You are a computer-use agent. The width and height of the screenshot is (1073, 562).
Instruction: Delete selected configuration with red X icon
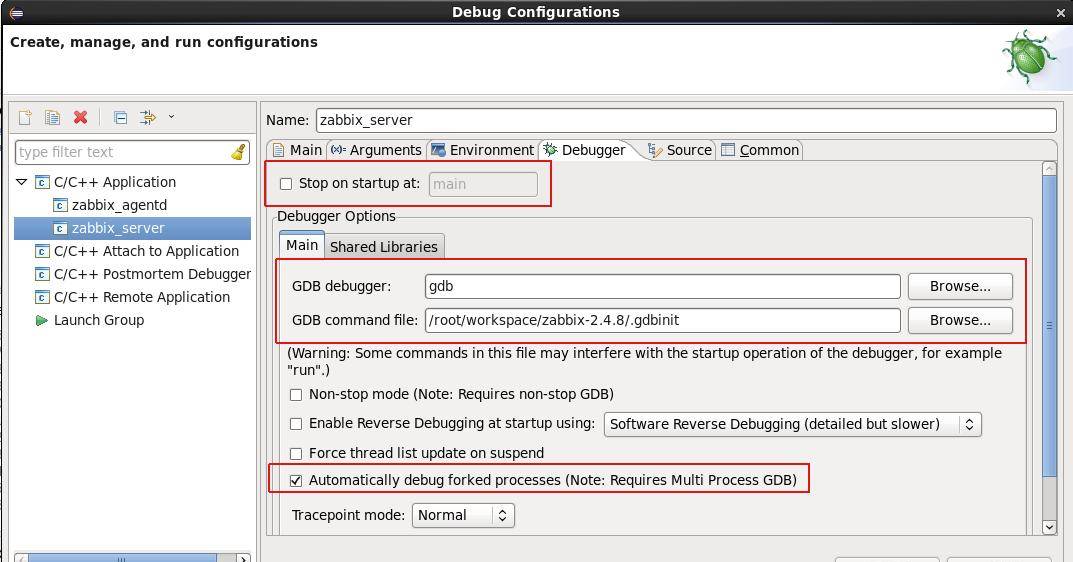80,117
